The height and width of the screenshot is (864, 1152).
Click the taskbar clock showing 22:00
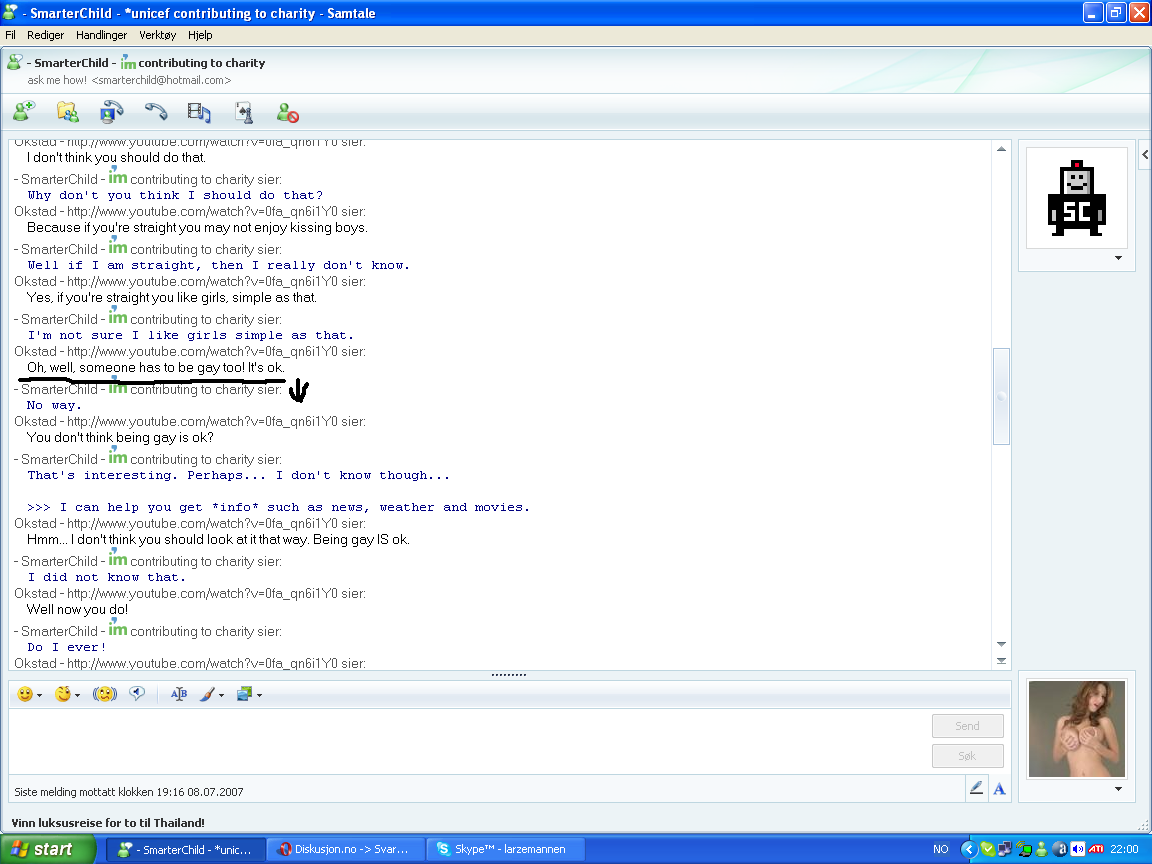pyautogui.click(x=1124, y=849)
